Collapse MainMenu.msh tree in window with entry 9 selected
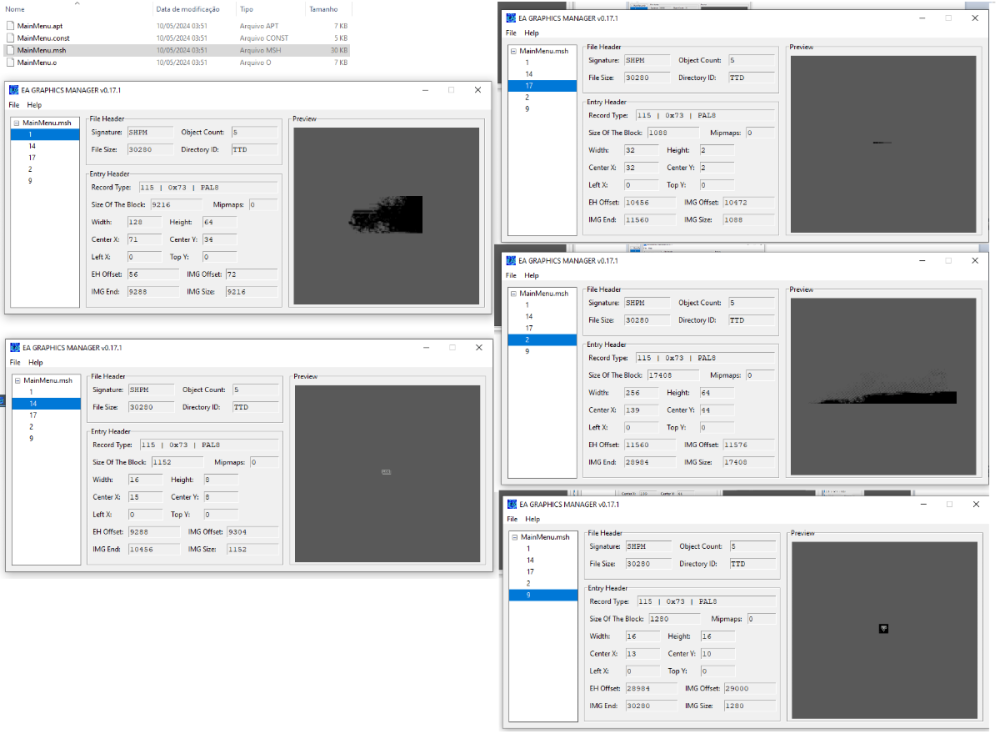The height and width of the screenshot is (739, 1000). (513, 538)
